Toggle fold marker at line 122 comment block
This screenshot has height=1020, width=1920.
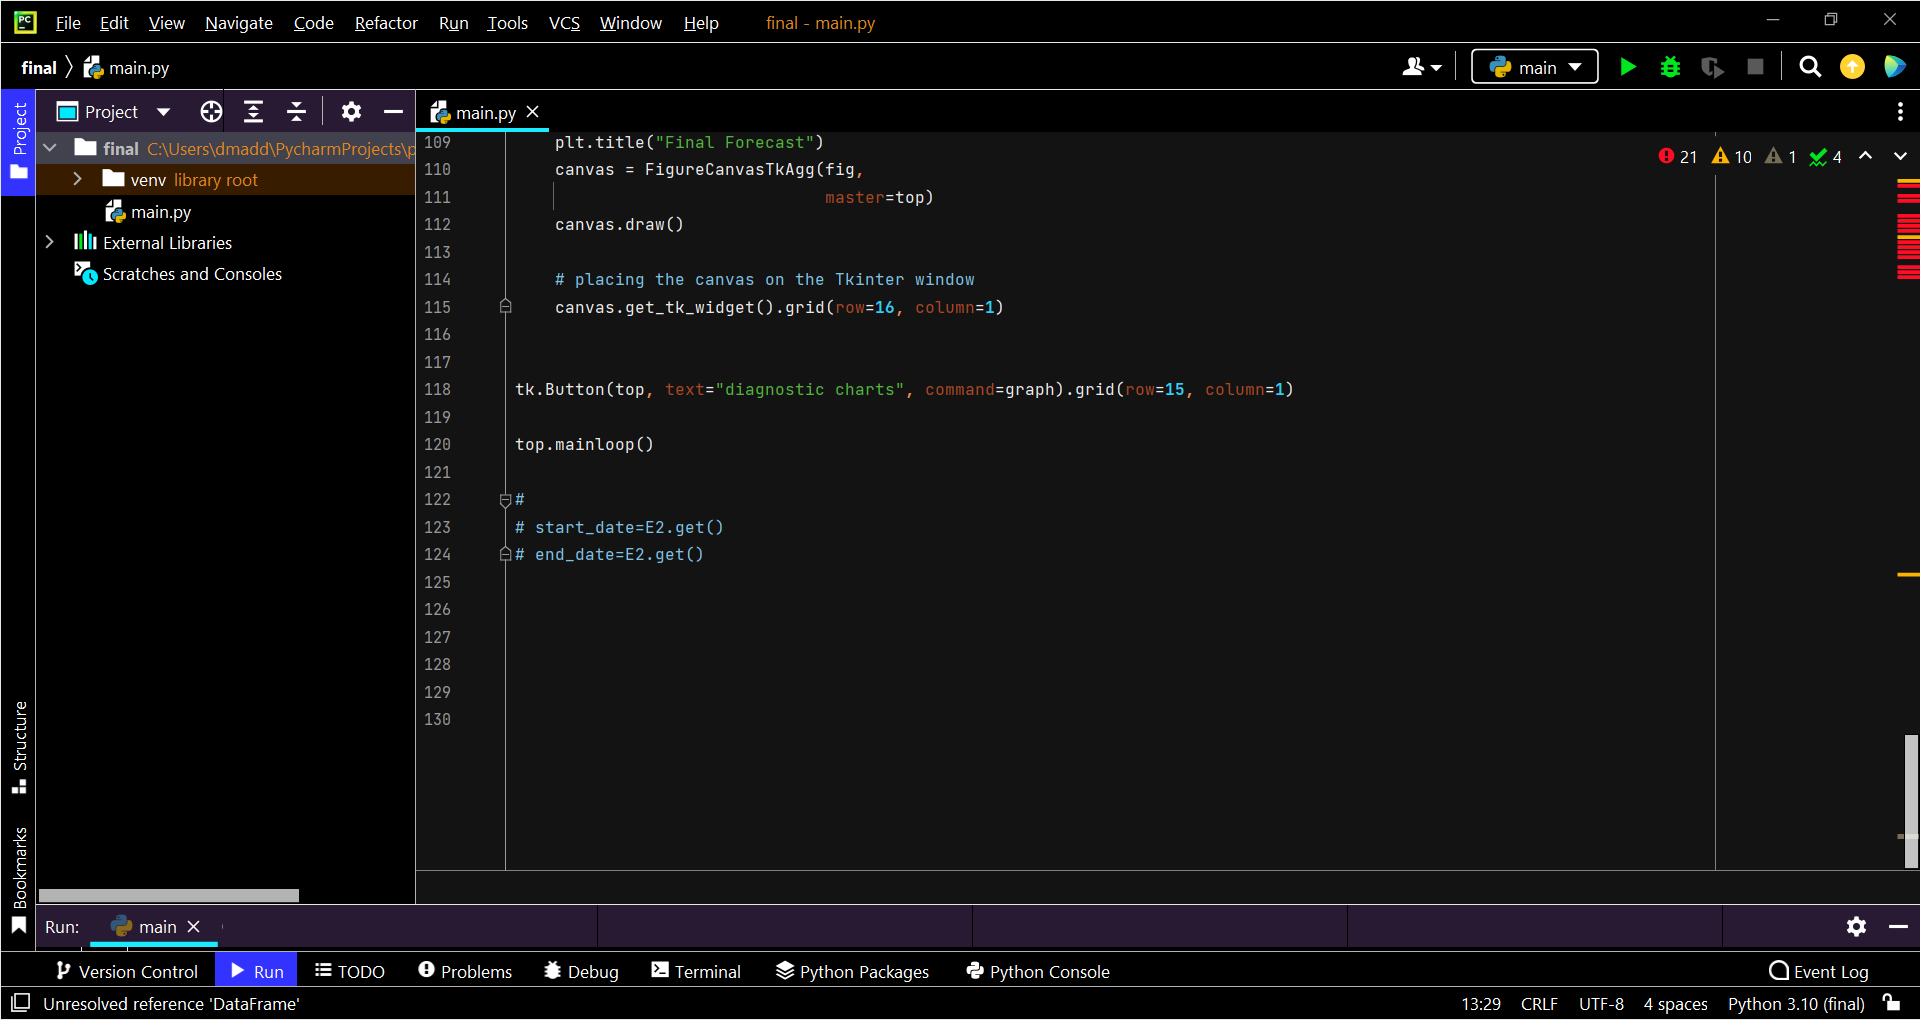(x=505, y=499)
